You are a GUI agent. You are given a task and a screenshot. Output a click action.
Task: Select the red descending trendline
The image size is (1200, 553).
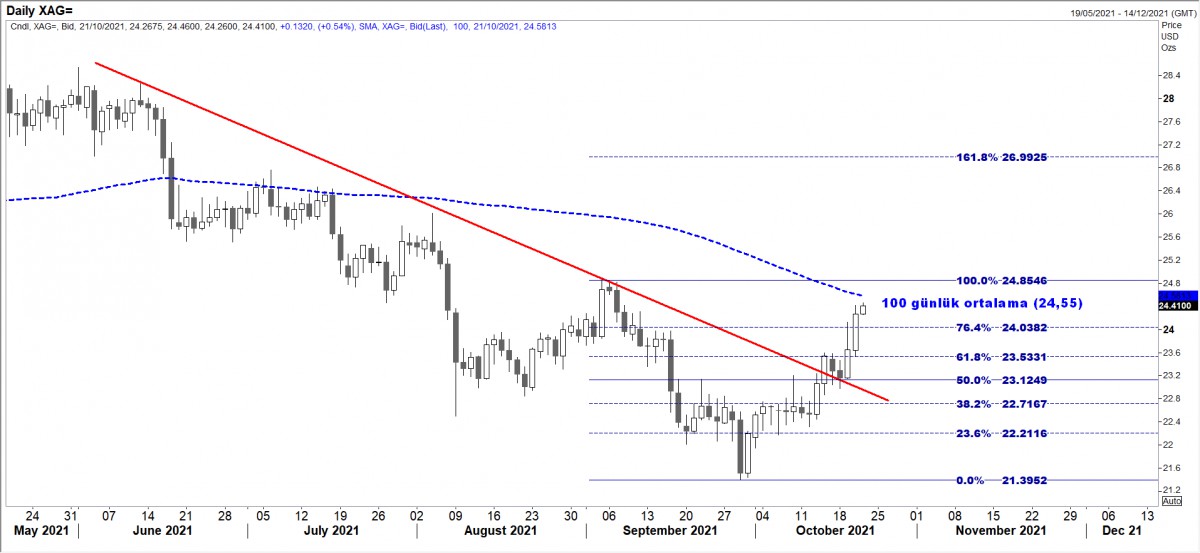pos(400,189)
